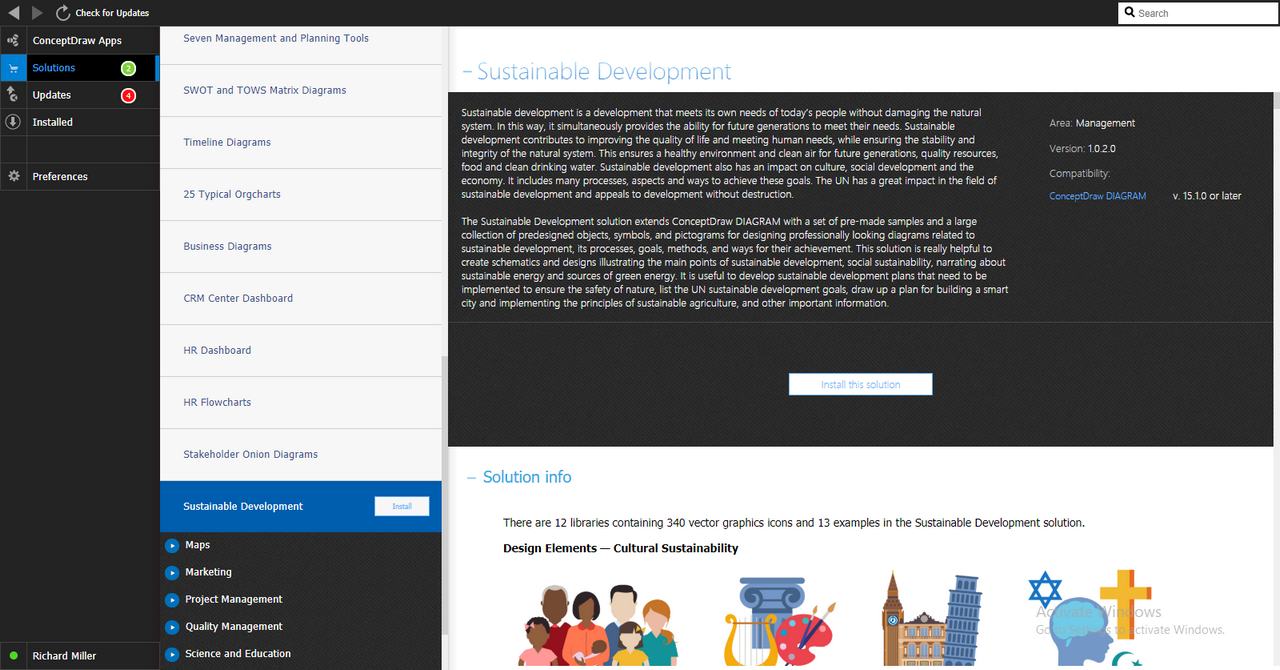Click the Design Elements Cultural Sustainability heading
The image size is (1280, 670).
(x=620, y=548)
